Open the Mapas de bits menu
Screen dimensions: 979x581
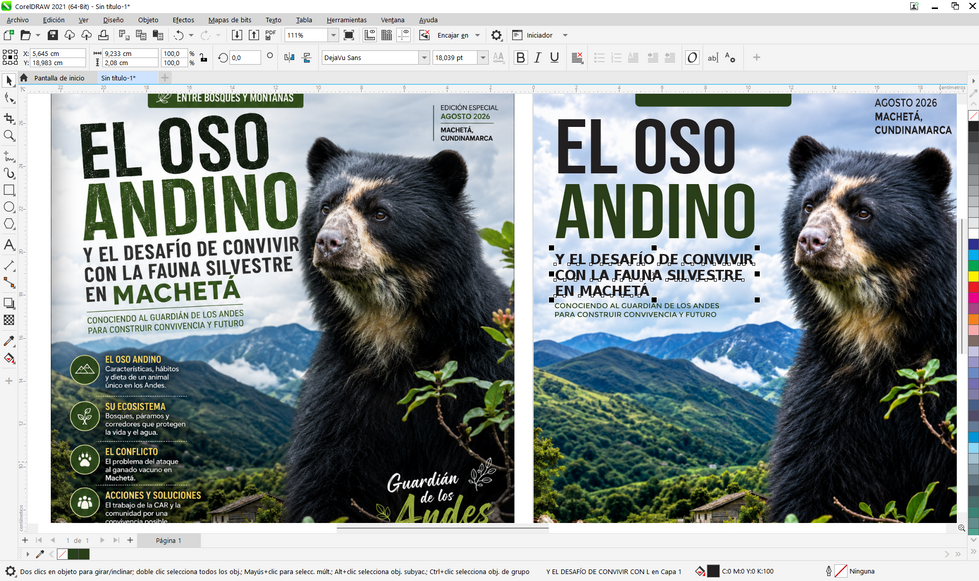coord(230,20)
